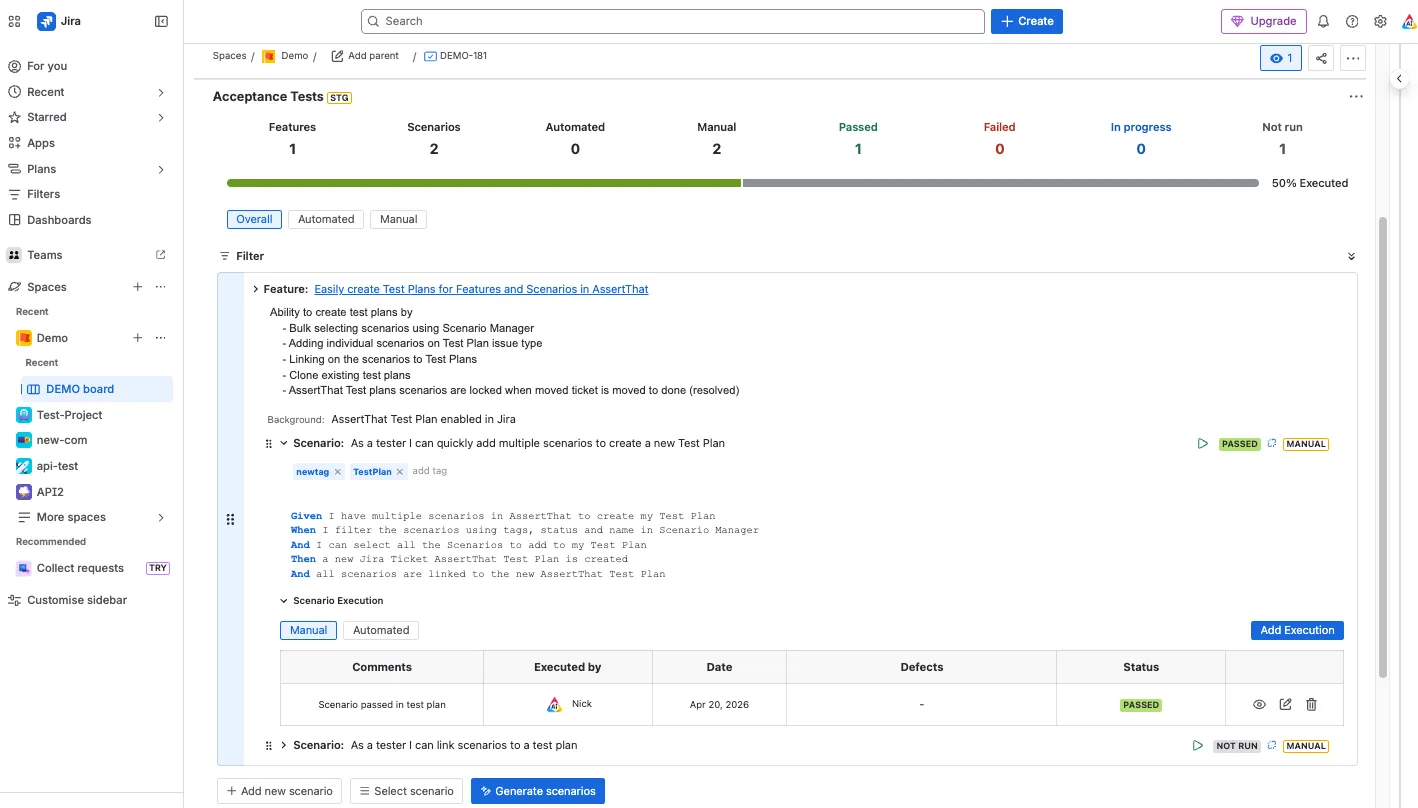
Task: Remove the newtag tag
Action: [338, 472]
